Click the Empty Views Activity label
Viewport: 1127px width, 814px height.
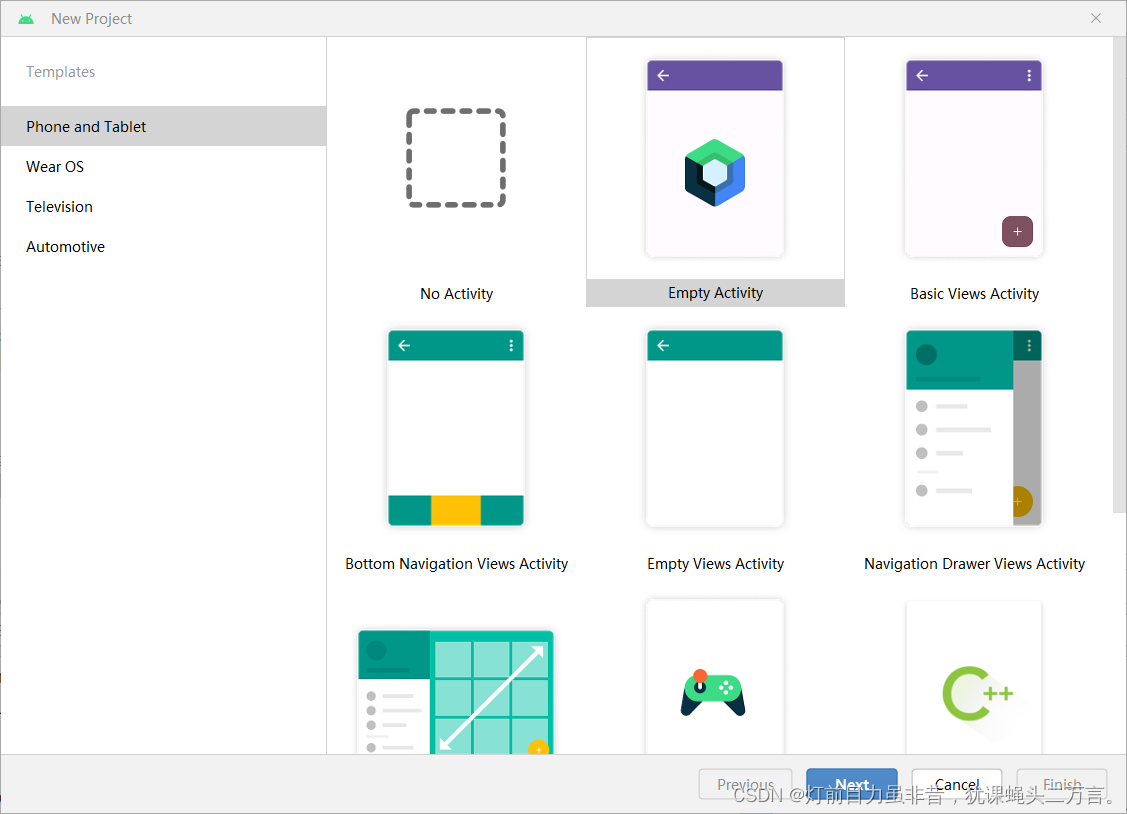pos(715,564)
